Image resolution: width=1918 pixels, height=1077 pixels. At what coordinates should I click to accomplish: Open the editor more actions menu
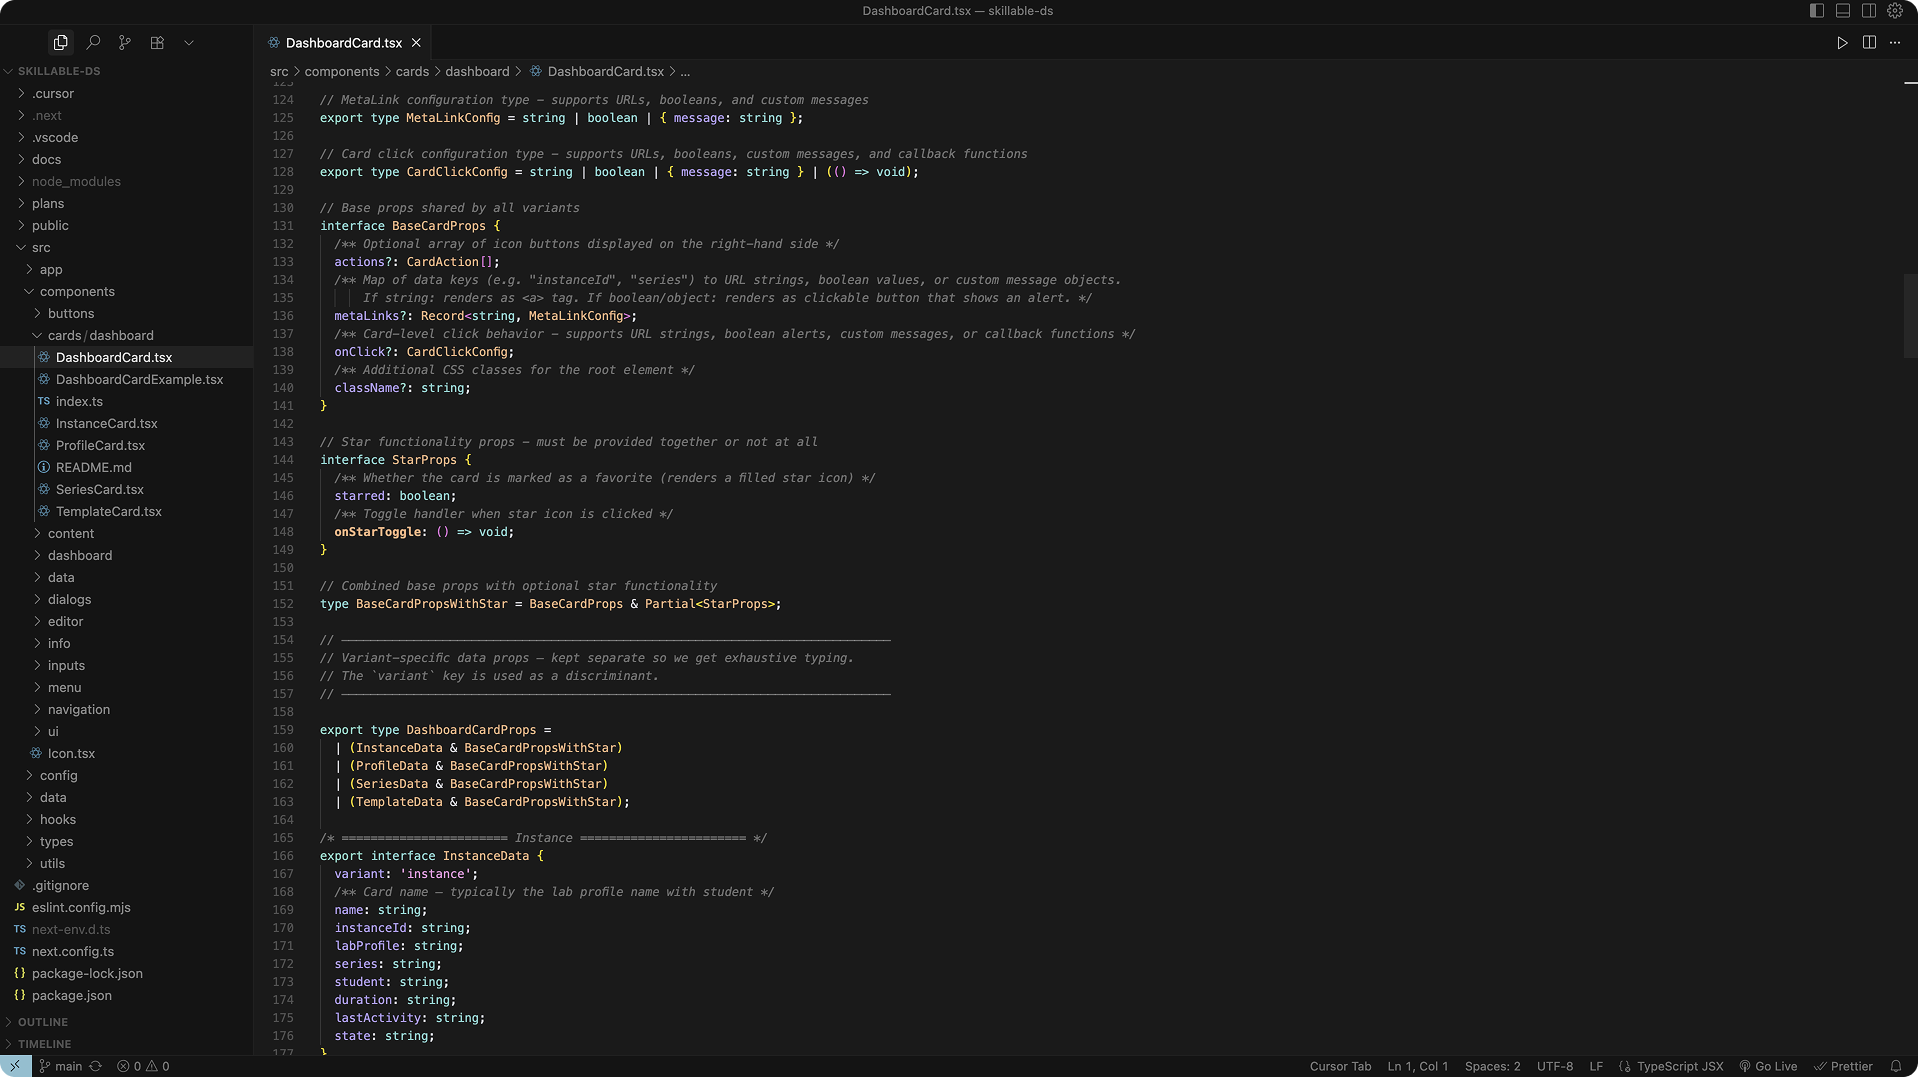(1895, 43)
